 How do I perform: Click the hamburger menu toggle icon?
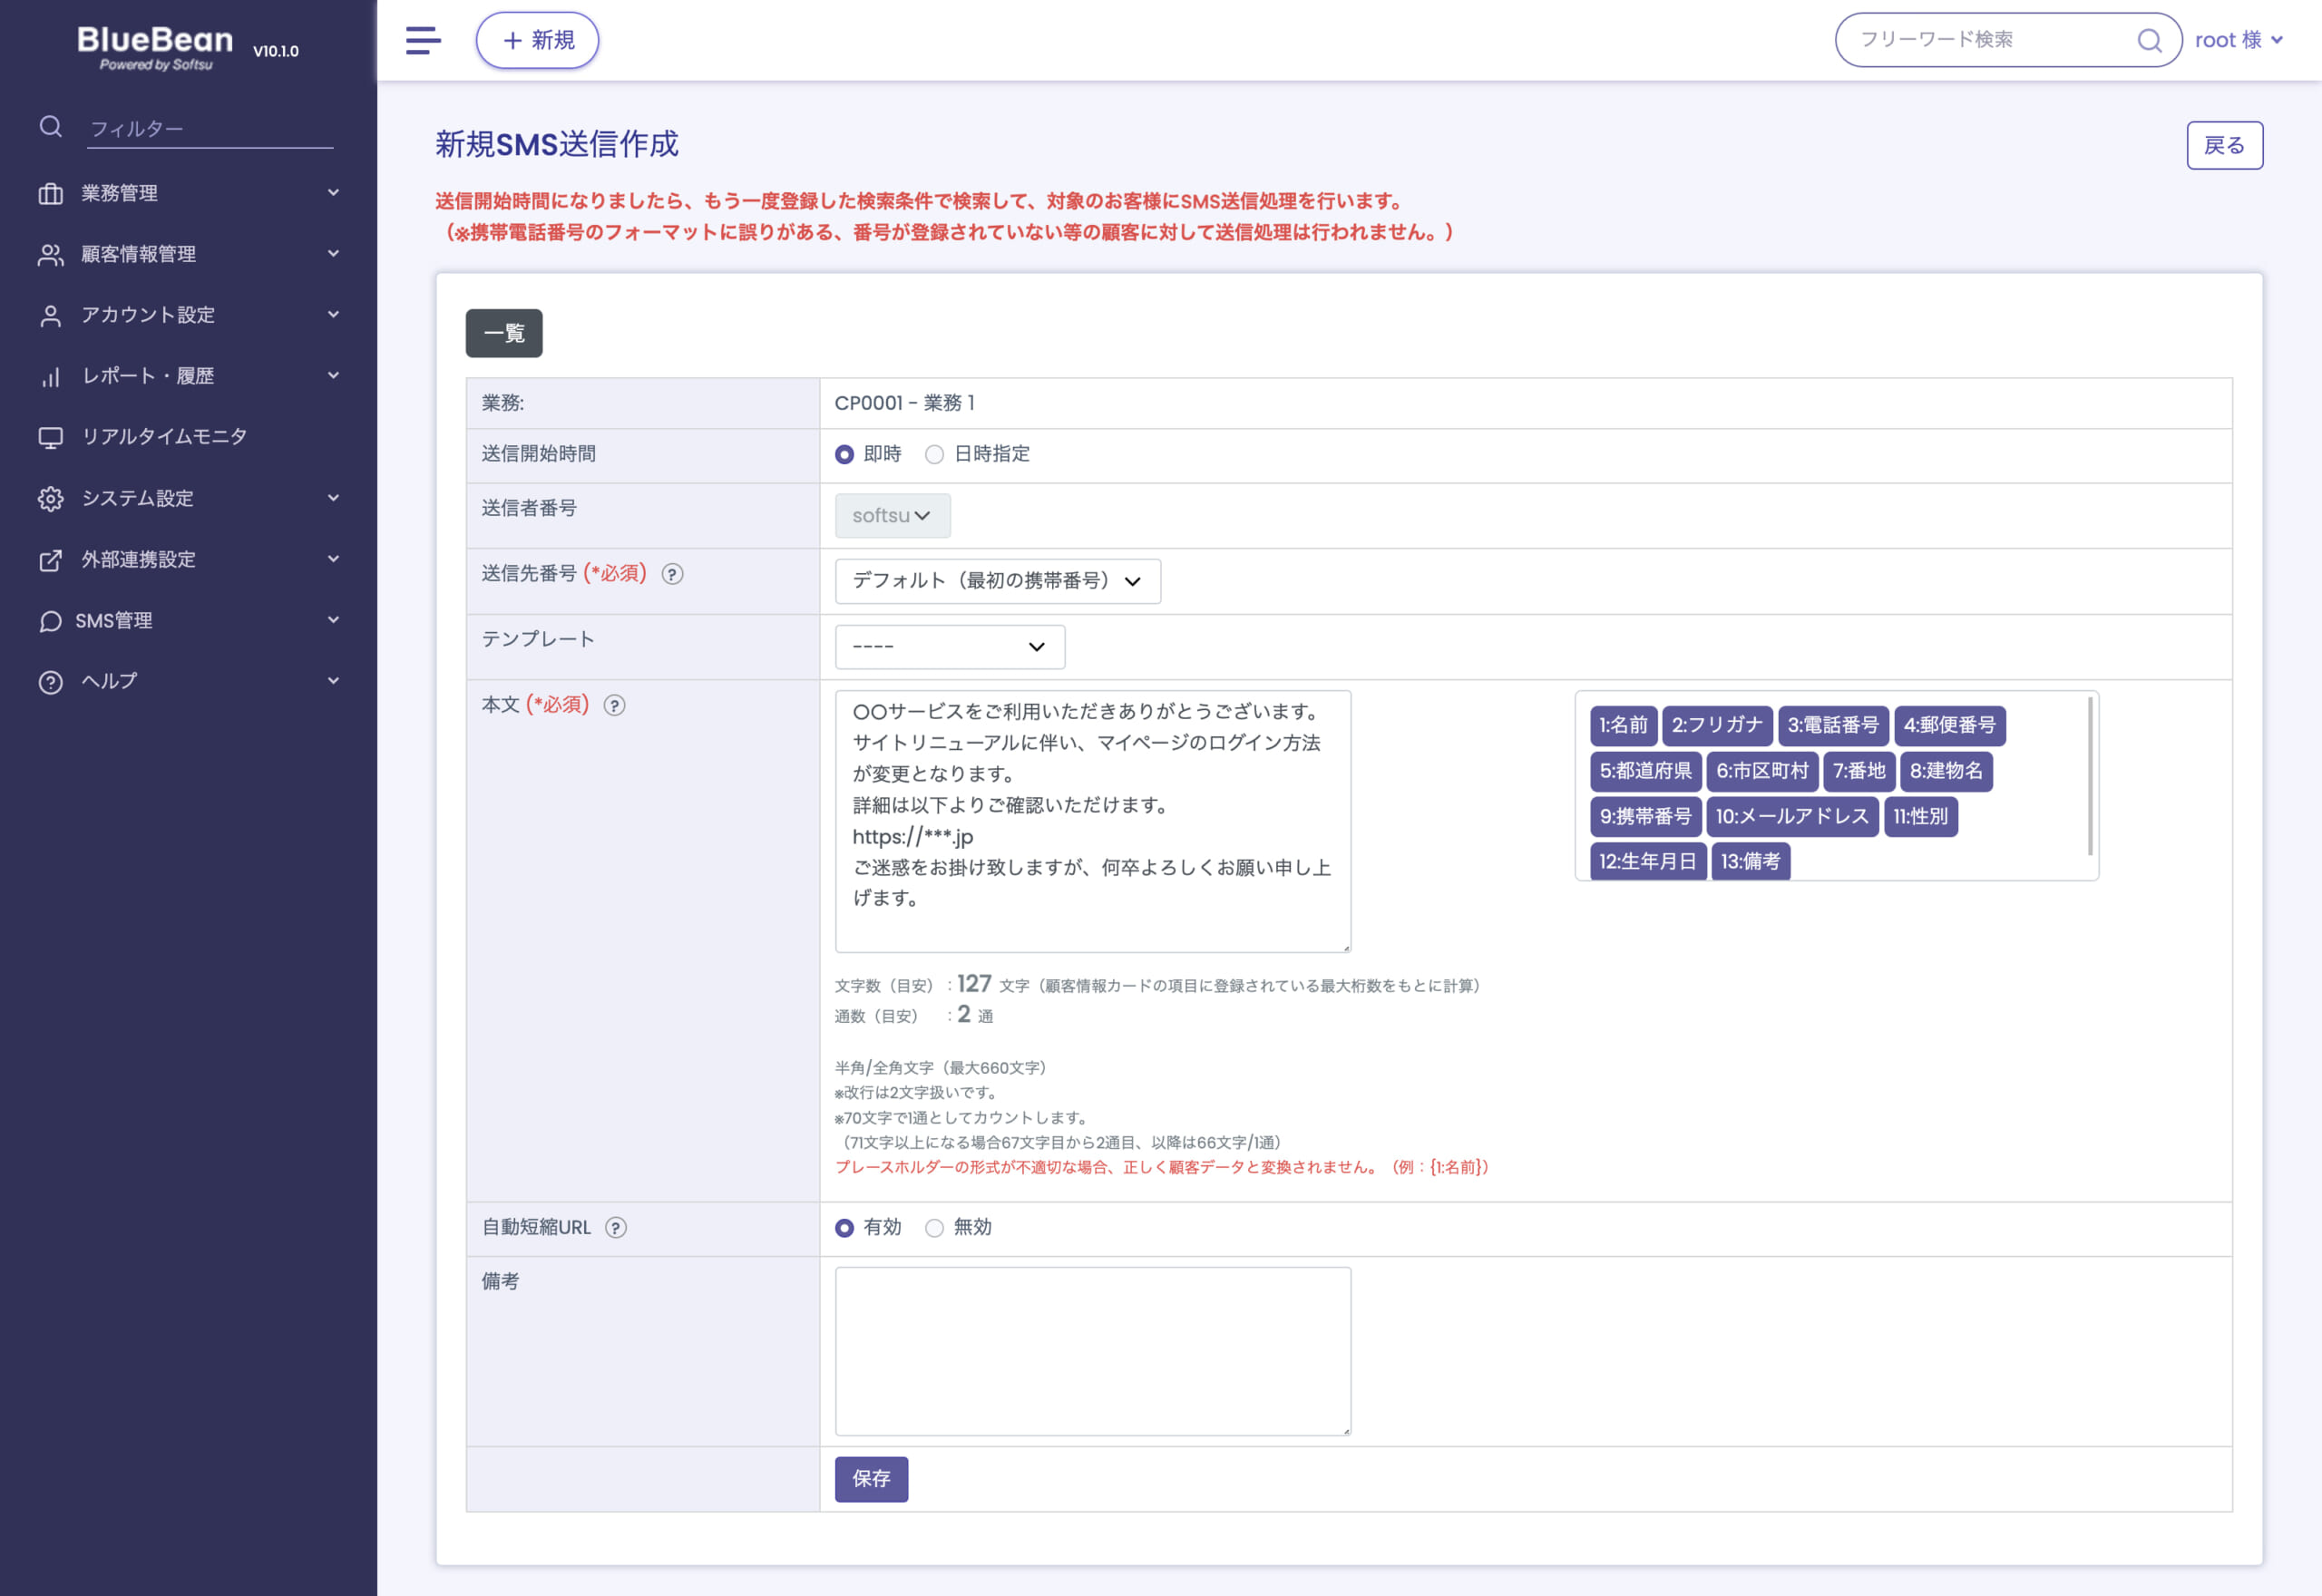[423, 40]
